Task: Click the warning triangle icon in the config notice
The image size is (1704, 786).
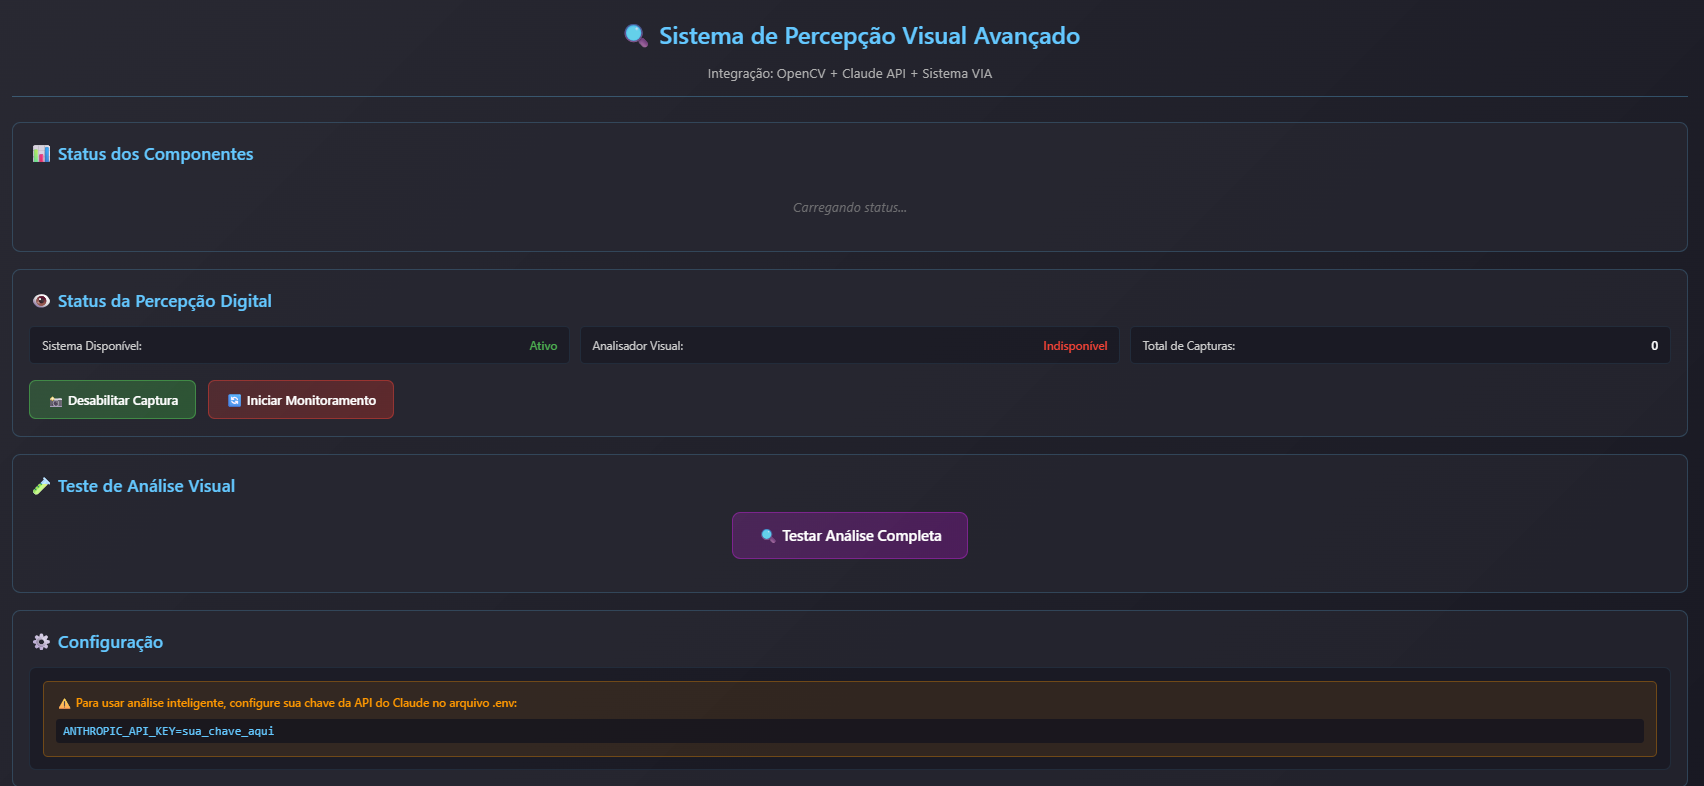Action: (65, 704)
